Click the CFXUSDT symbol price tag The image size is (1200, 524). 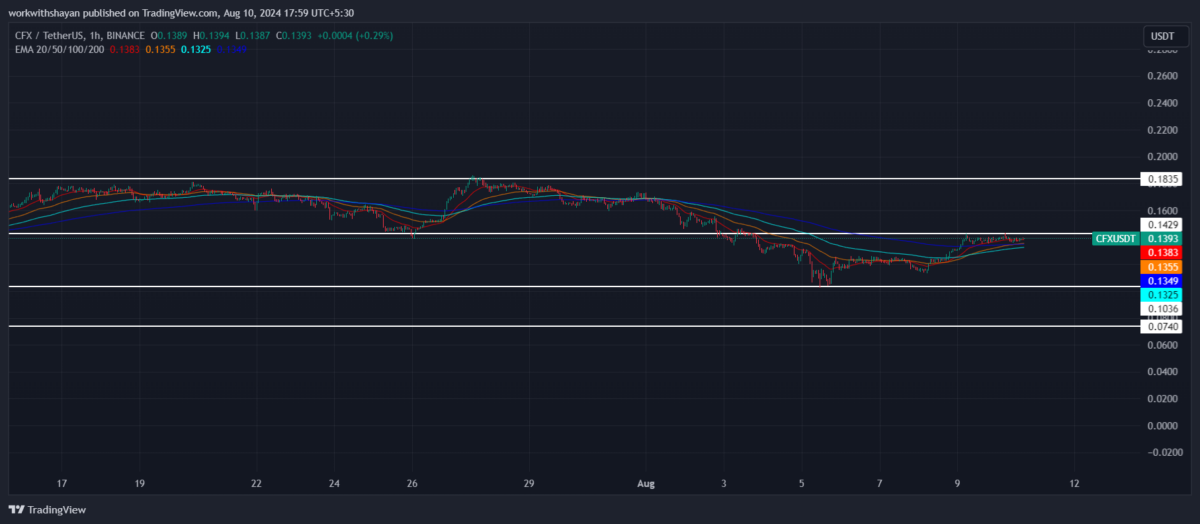(x=1115, y=239)
